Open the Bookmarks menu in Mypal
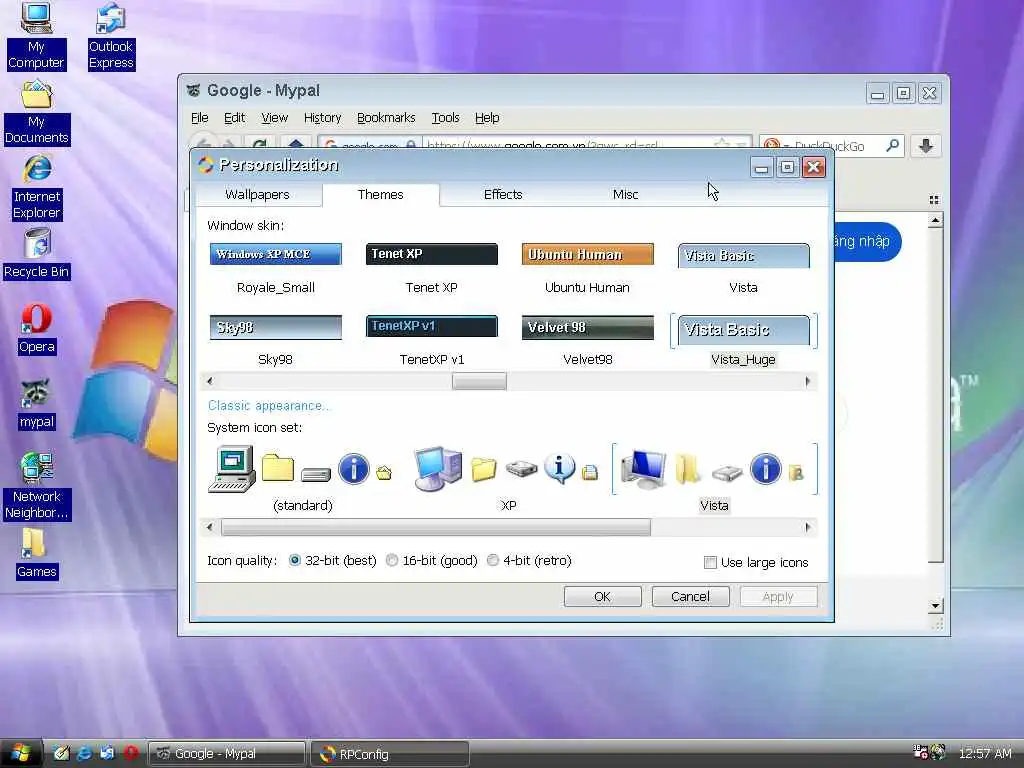 tap(386, 118)
